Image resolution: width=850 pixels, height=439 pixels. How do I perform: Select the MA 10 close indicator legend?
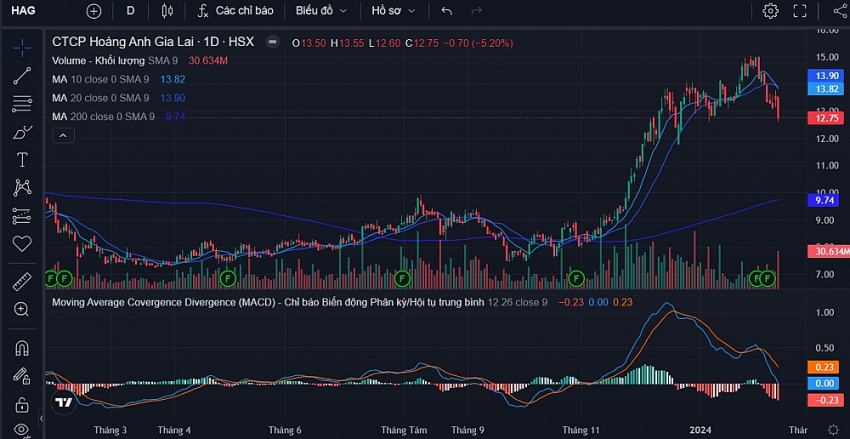point(100,80)
